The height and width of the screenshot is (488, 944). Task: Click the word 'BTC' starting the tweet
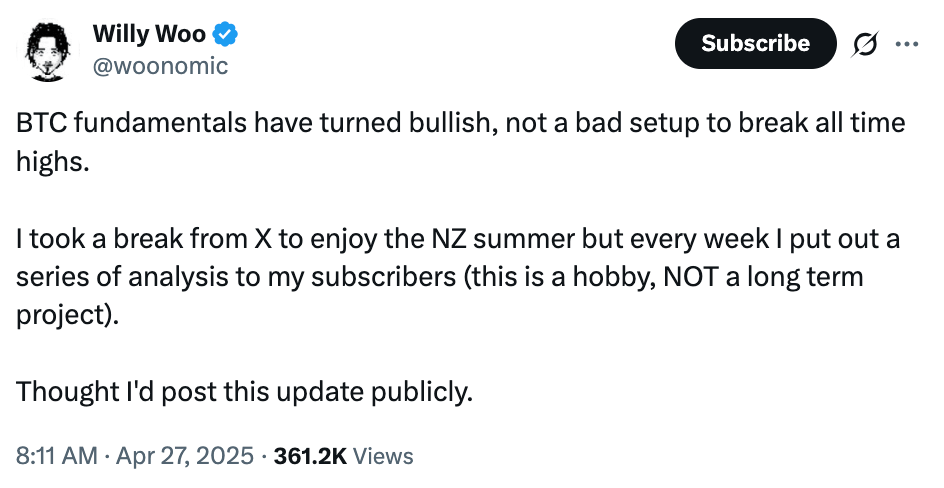(x=40, y=124)
